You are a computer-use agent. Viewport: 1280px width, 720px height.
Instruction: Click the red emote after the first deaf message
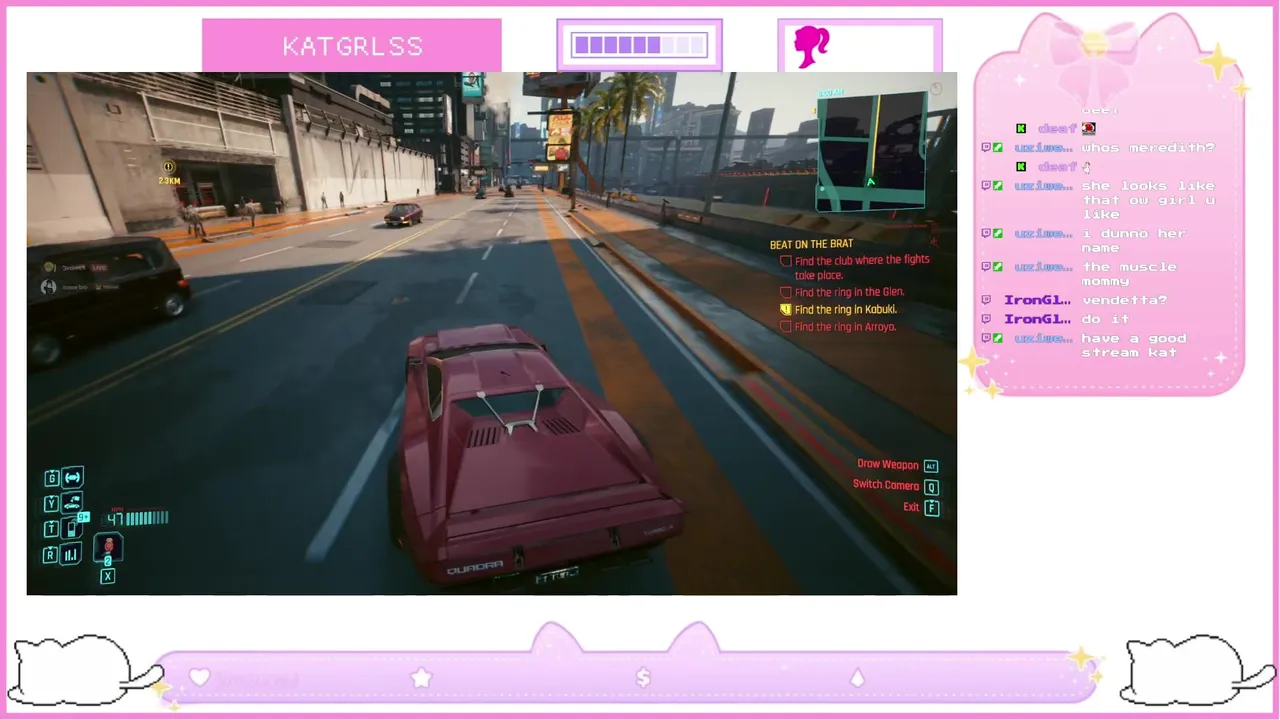(1089, 128)
